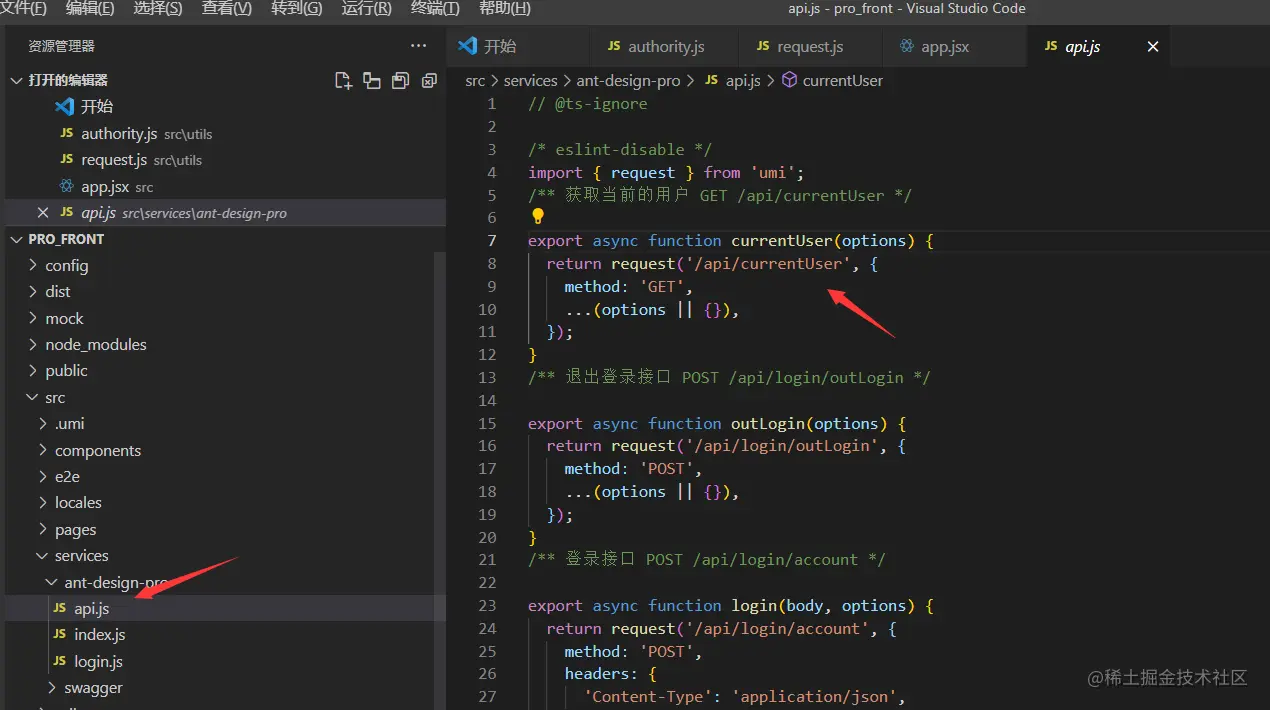The height and width of the screenshot is (710, 1270).
Task: Click the VS Code logo beside 开始 in open editors
Action: point(65,107)
